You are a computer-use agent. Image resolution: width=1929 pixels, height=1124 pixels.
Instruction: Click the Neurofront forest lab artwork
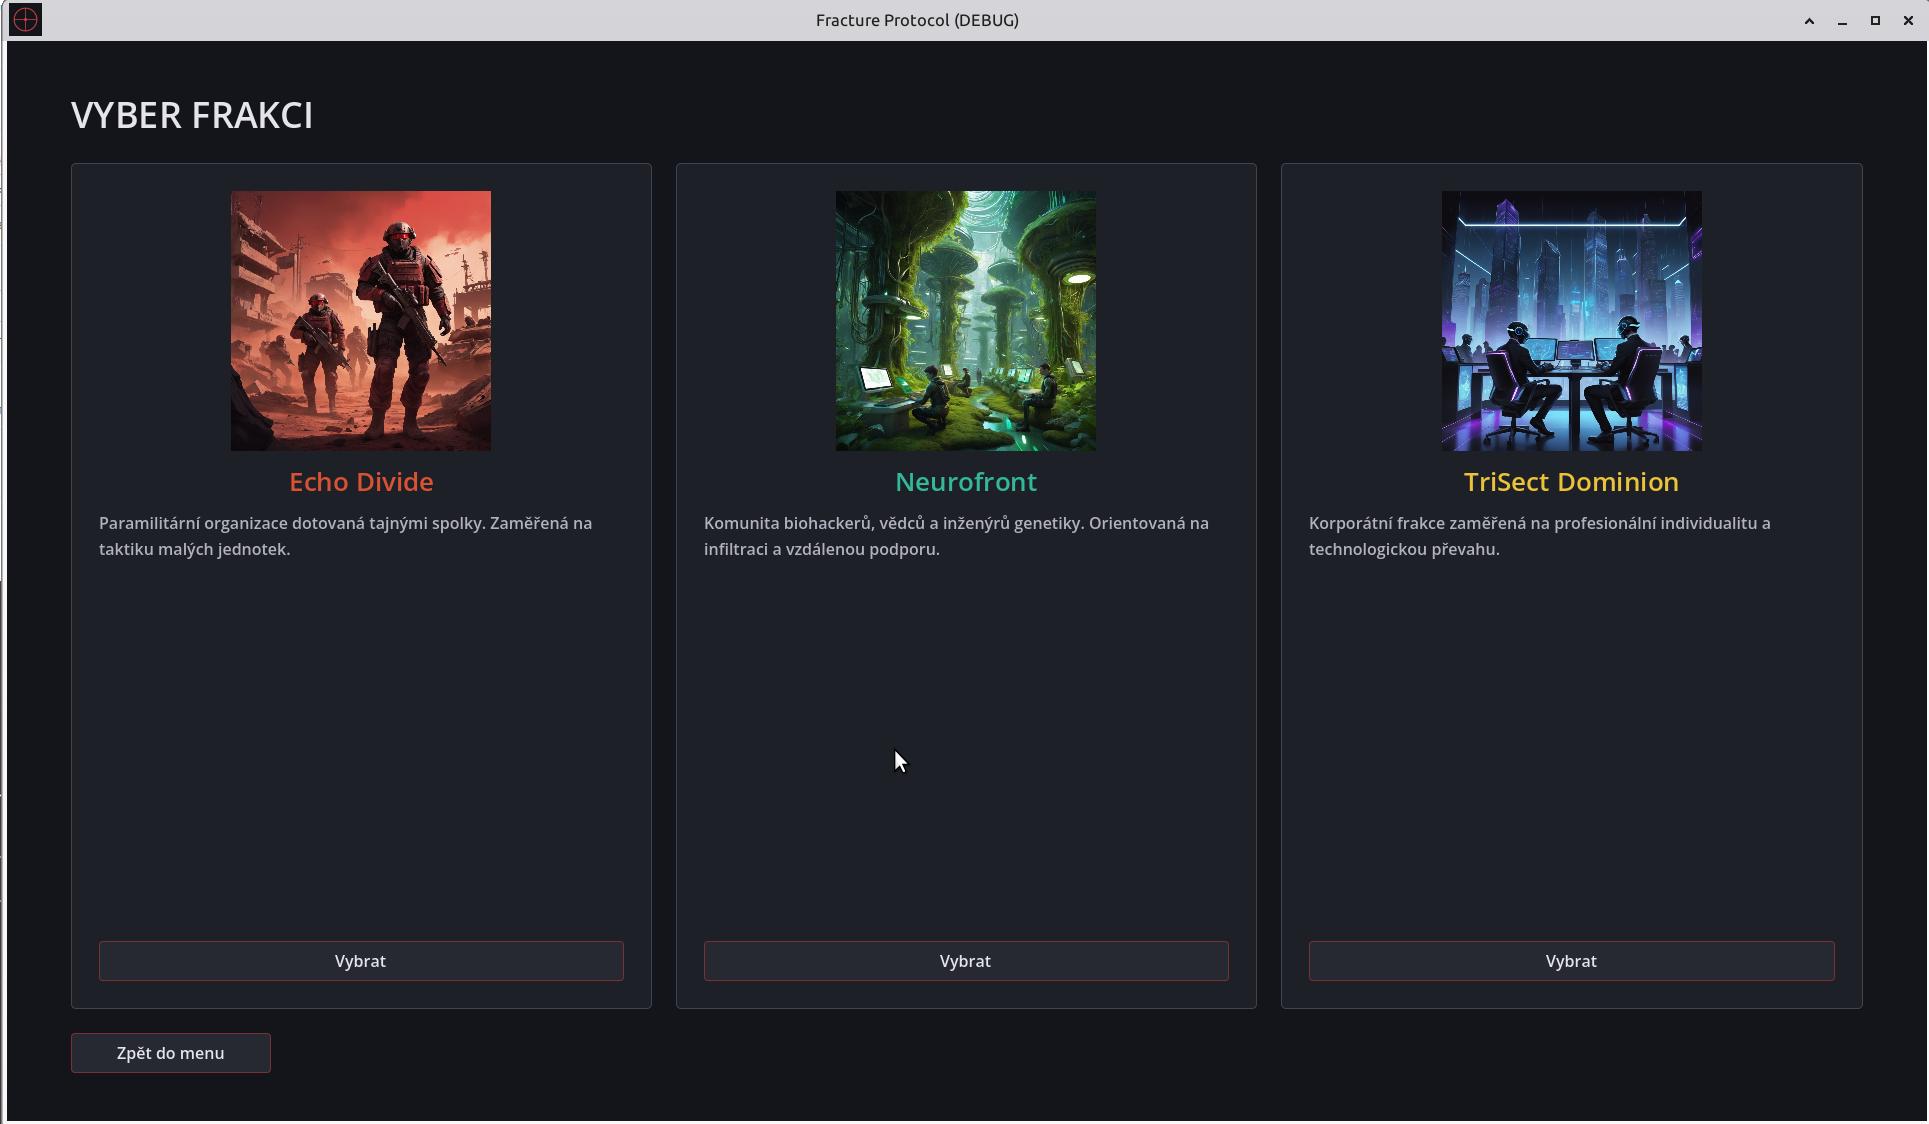[966, 321]
